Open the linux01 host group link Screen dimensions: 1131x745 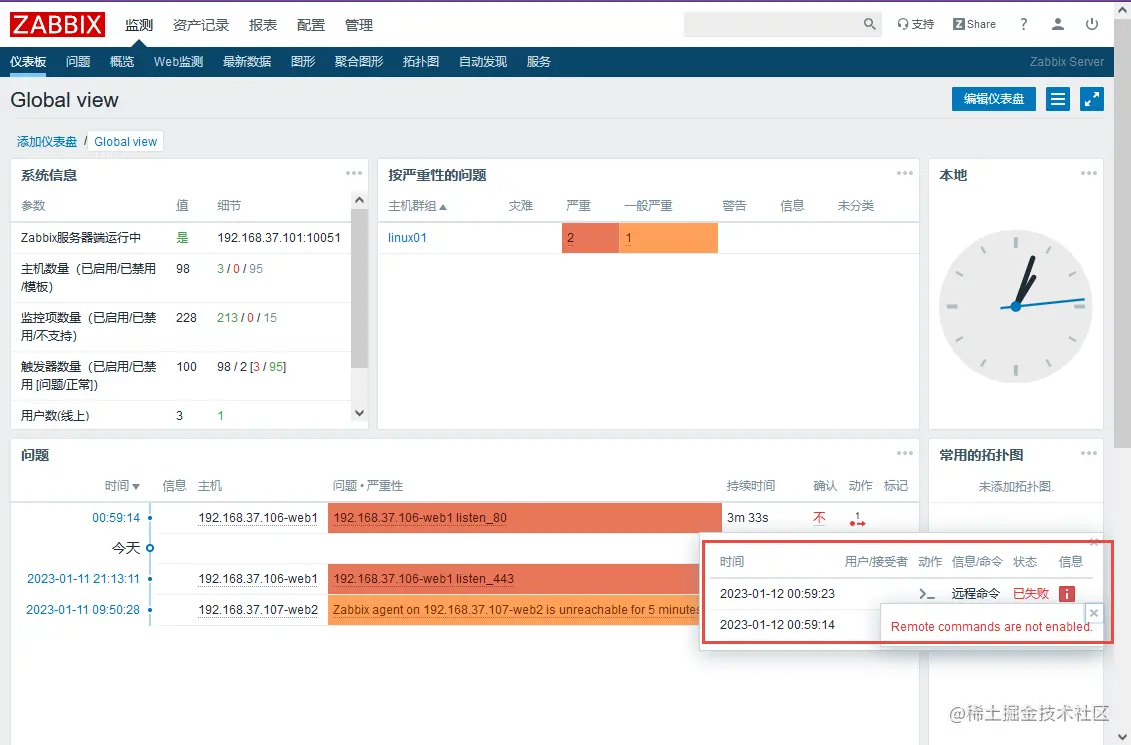407,237
